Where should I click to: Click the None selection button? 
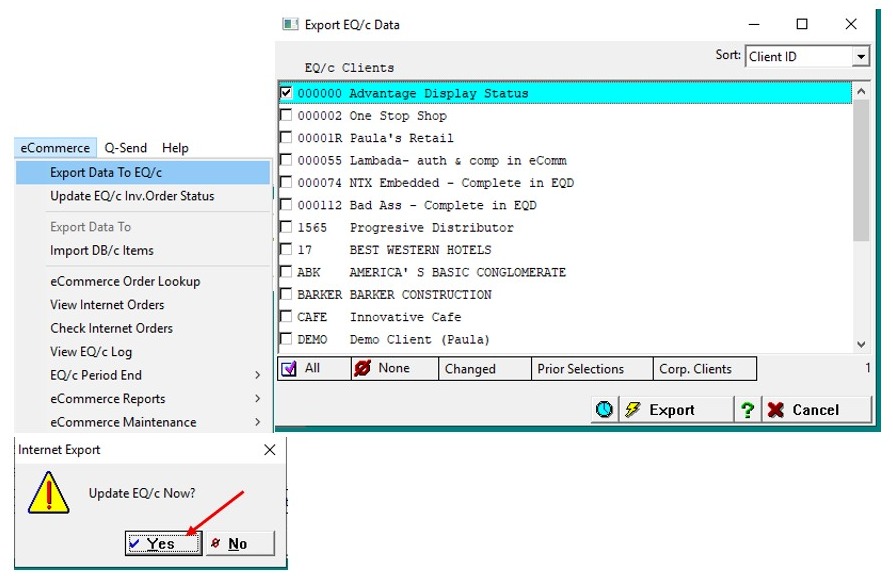point(395,368)
